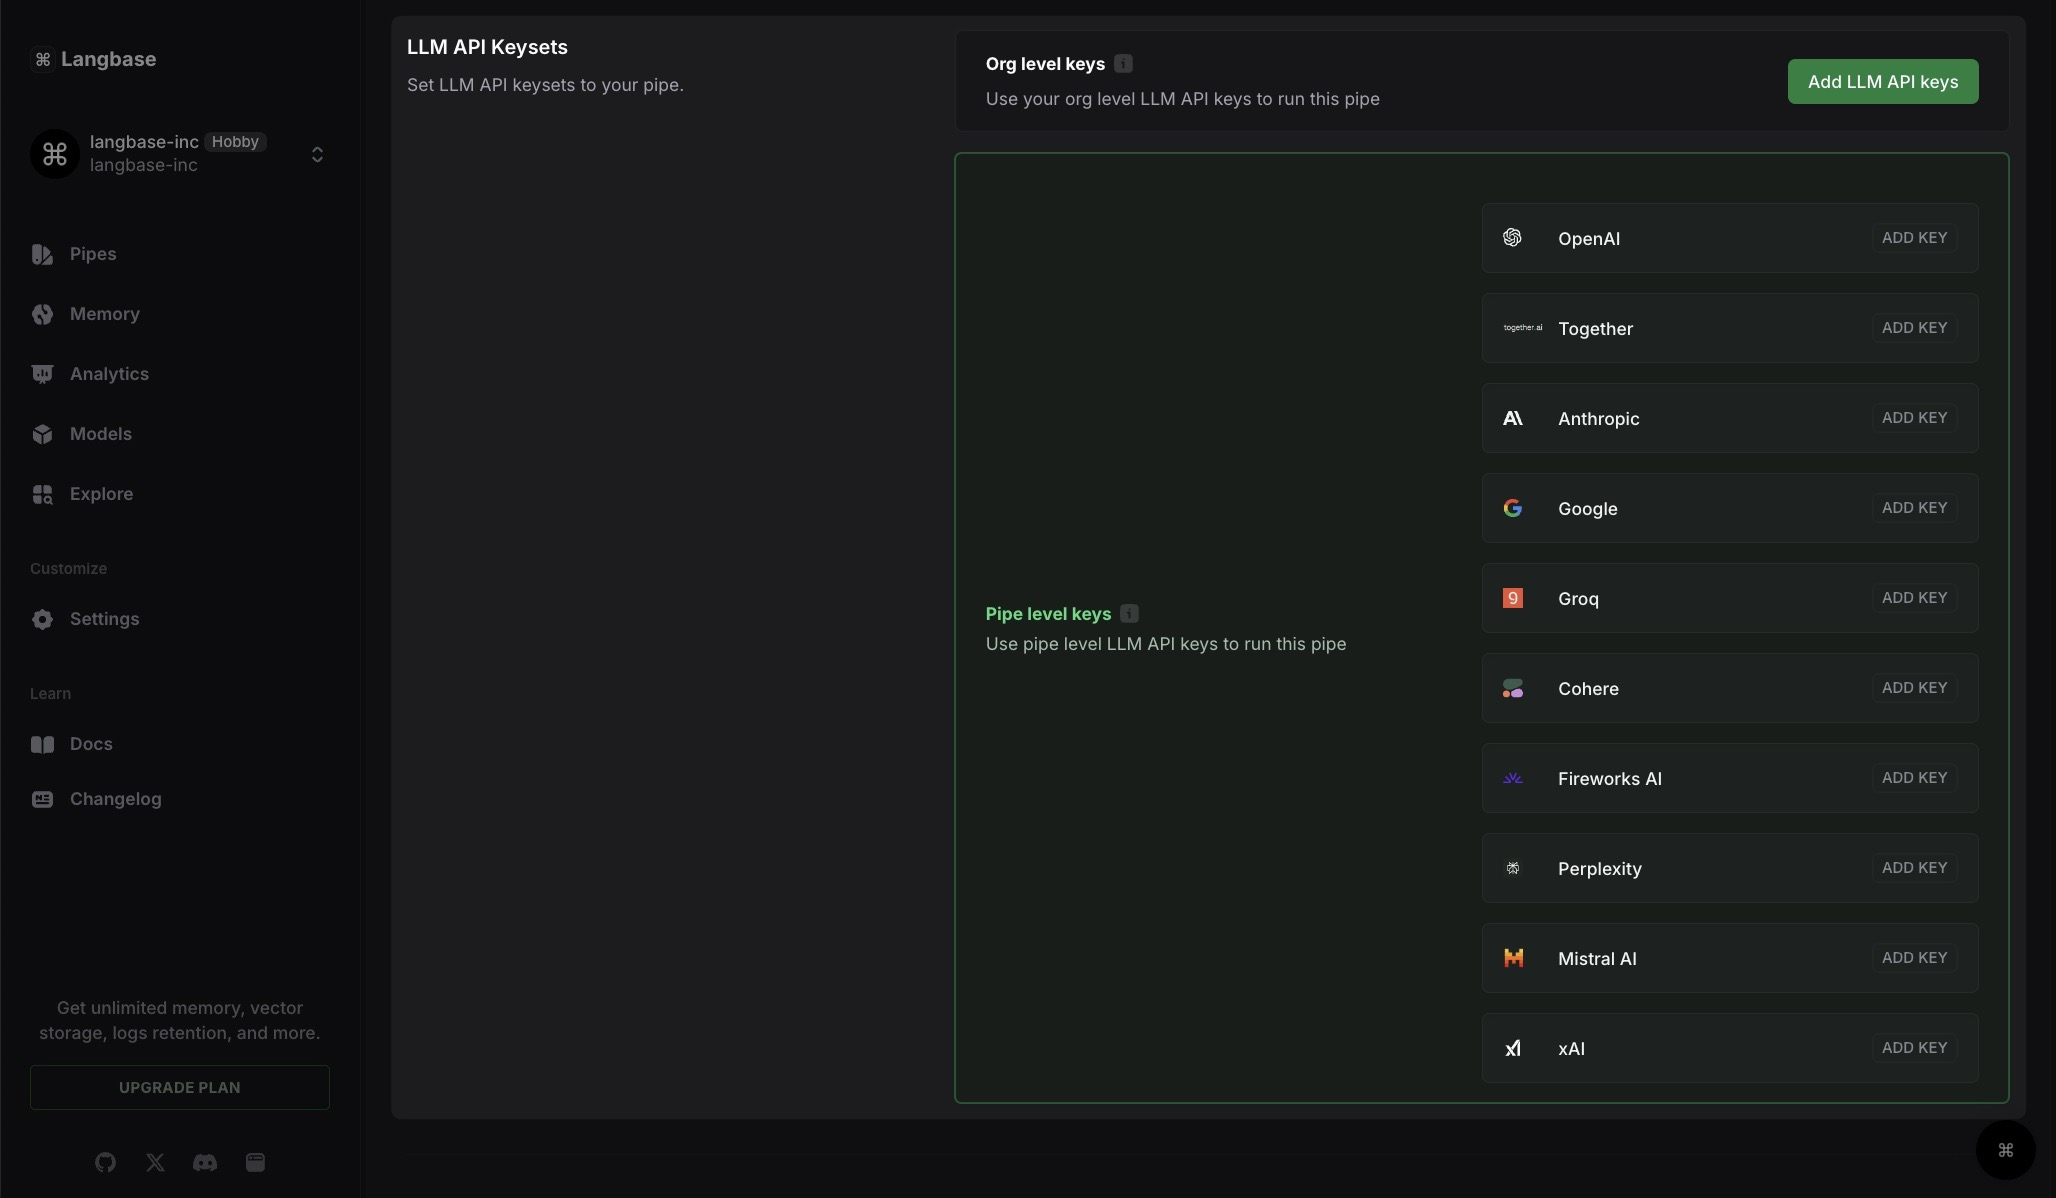The width and height of the screenshot is (2056, 1198).
Task: Expand the langbase-inc organization switcher
Action: pyautogui.click(x=317, y=154)
